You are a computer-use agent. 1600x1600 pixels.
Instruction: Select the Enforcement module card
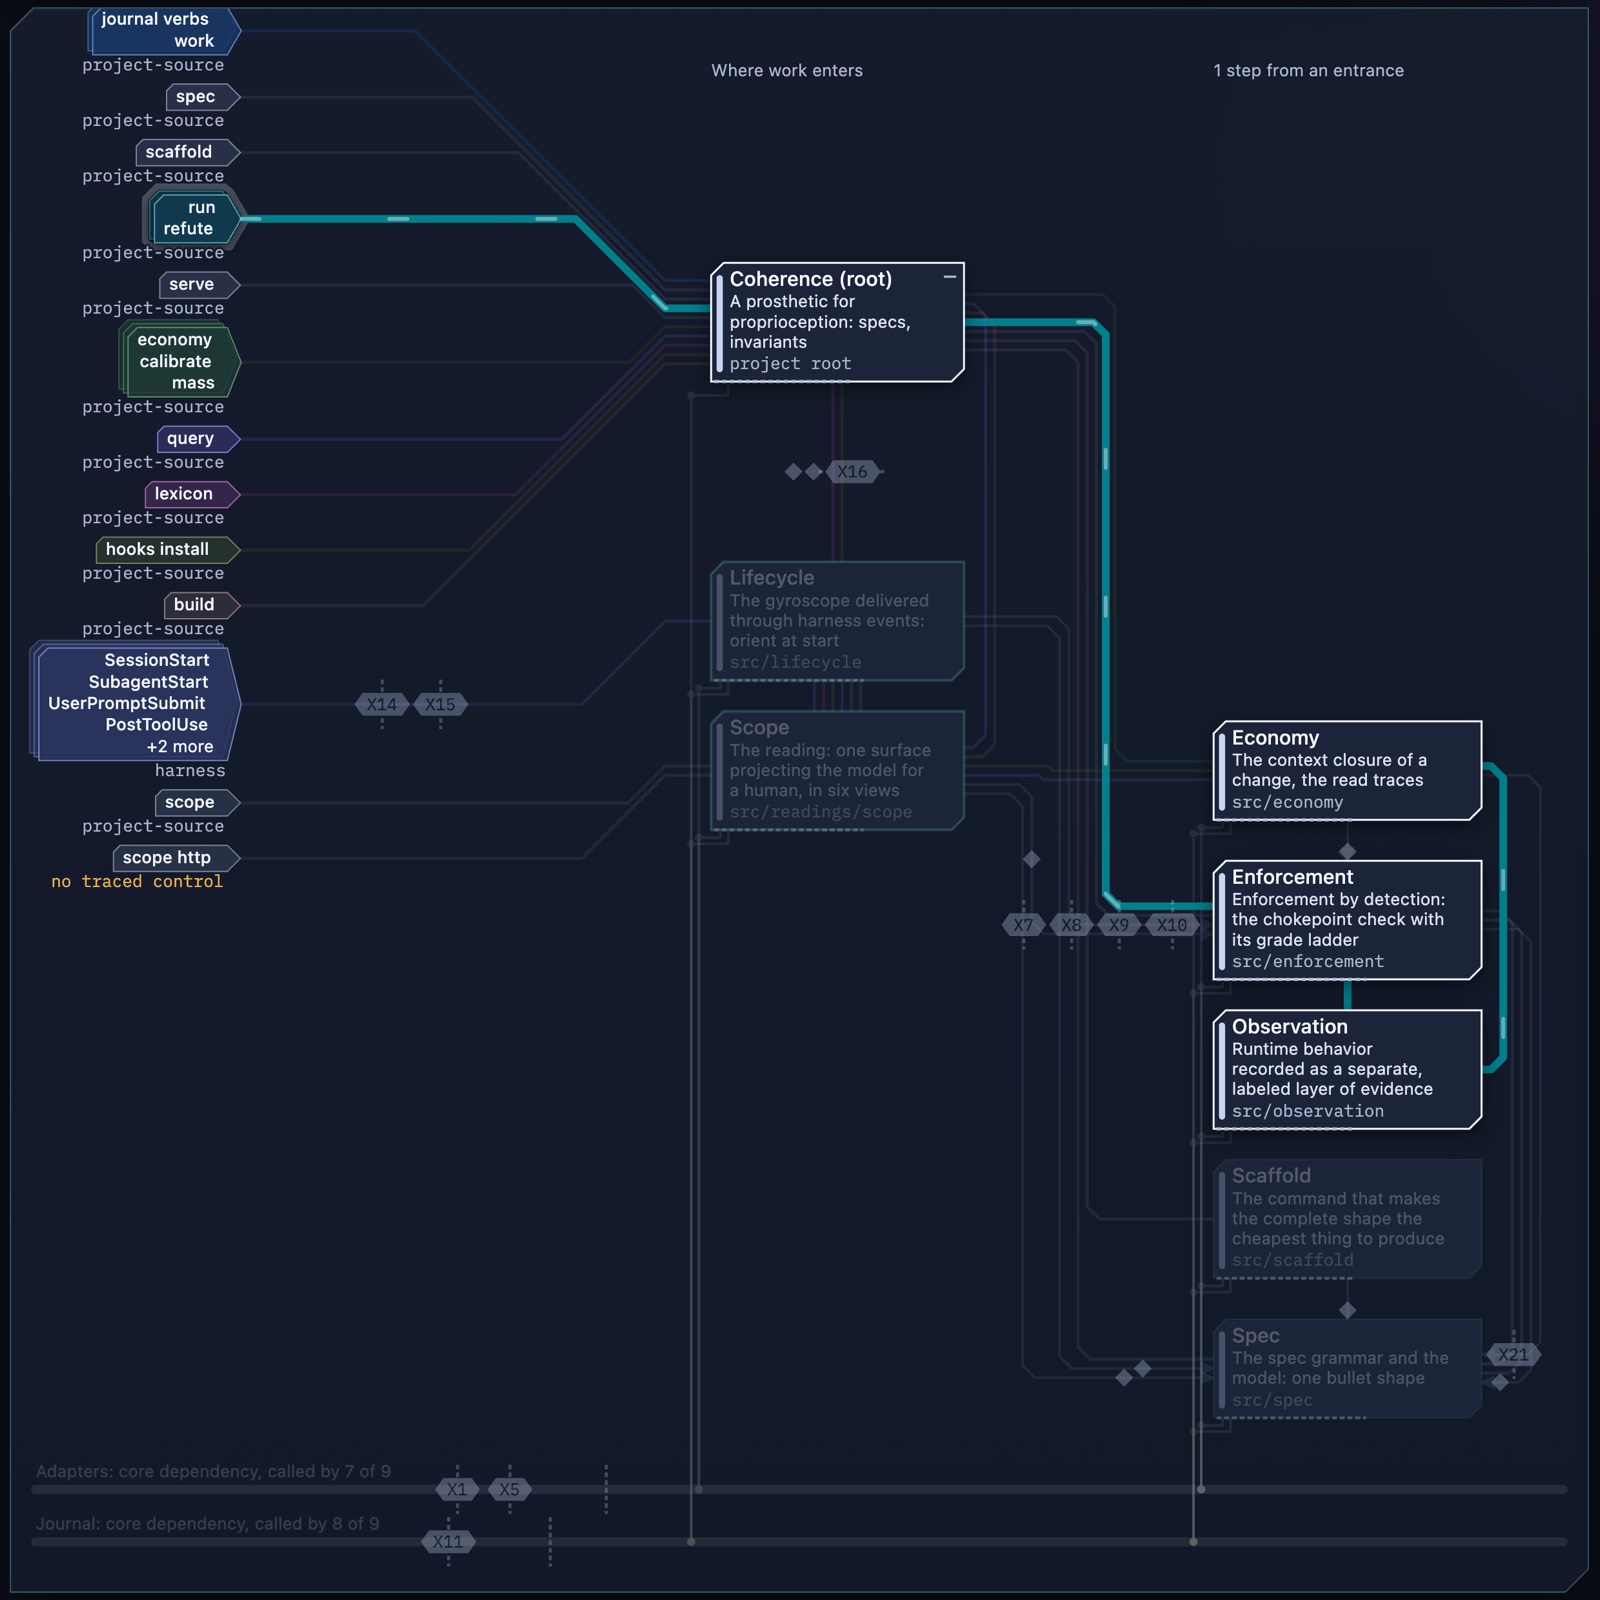(x=1347, y=920)
